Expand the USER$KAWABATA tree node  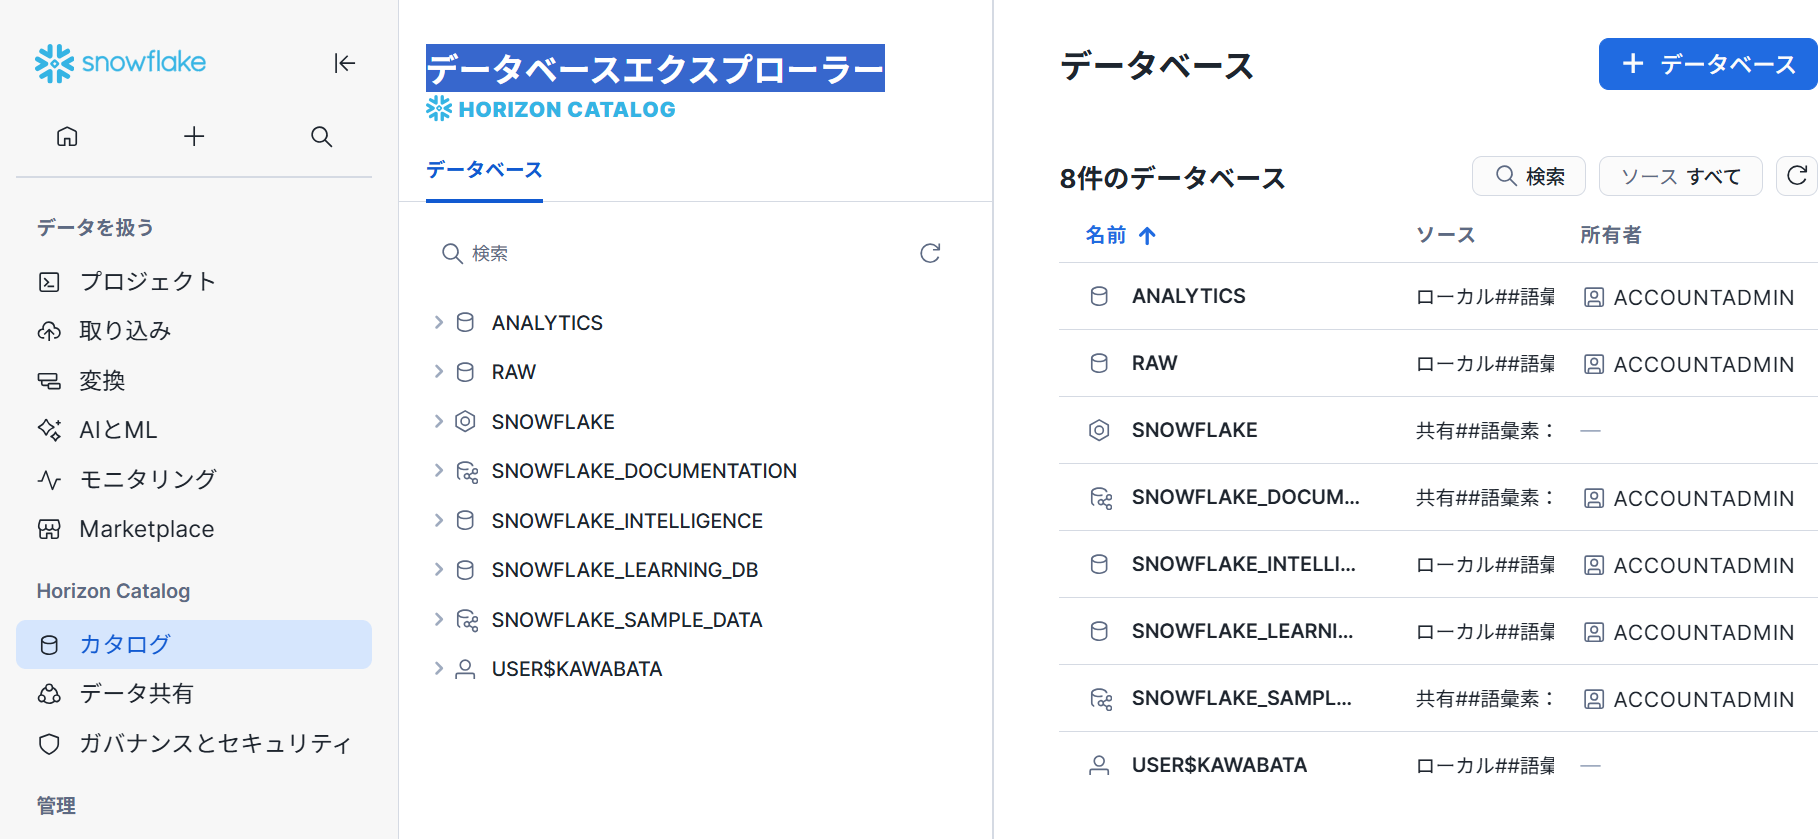pos(438,668)
